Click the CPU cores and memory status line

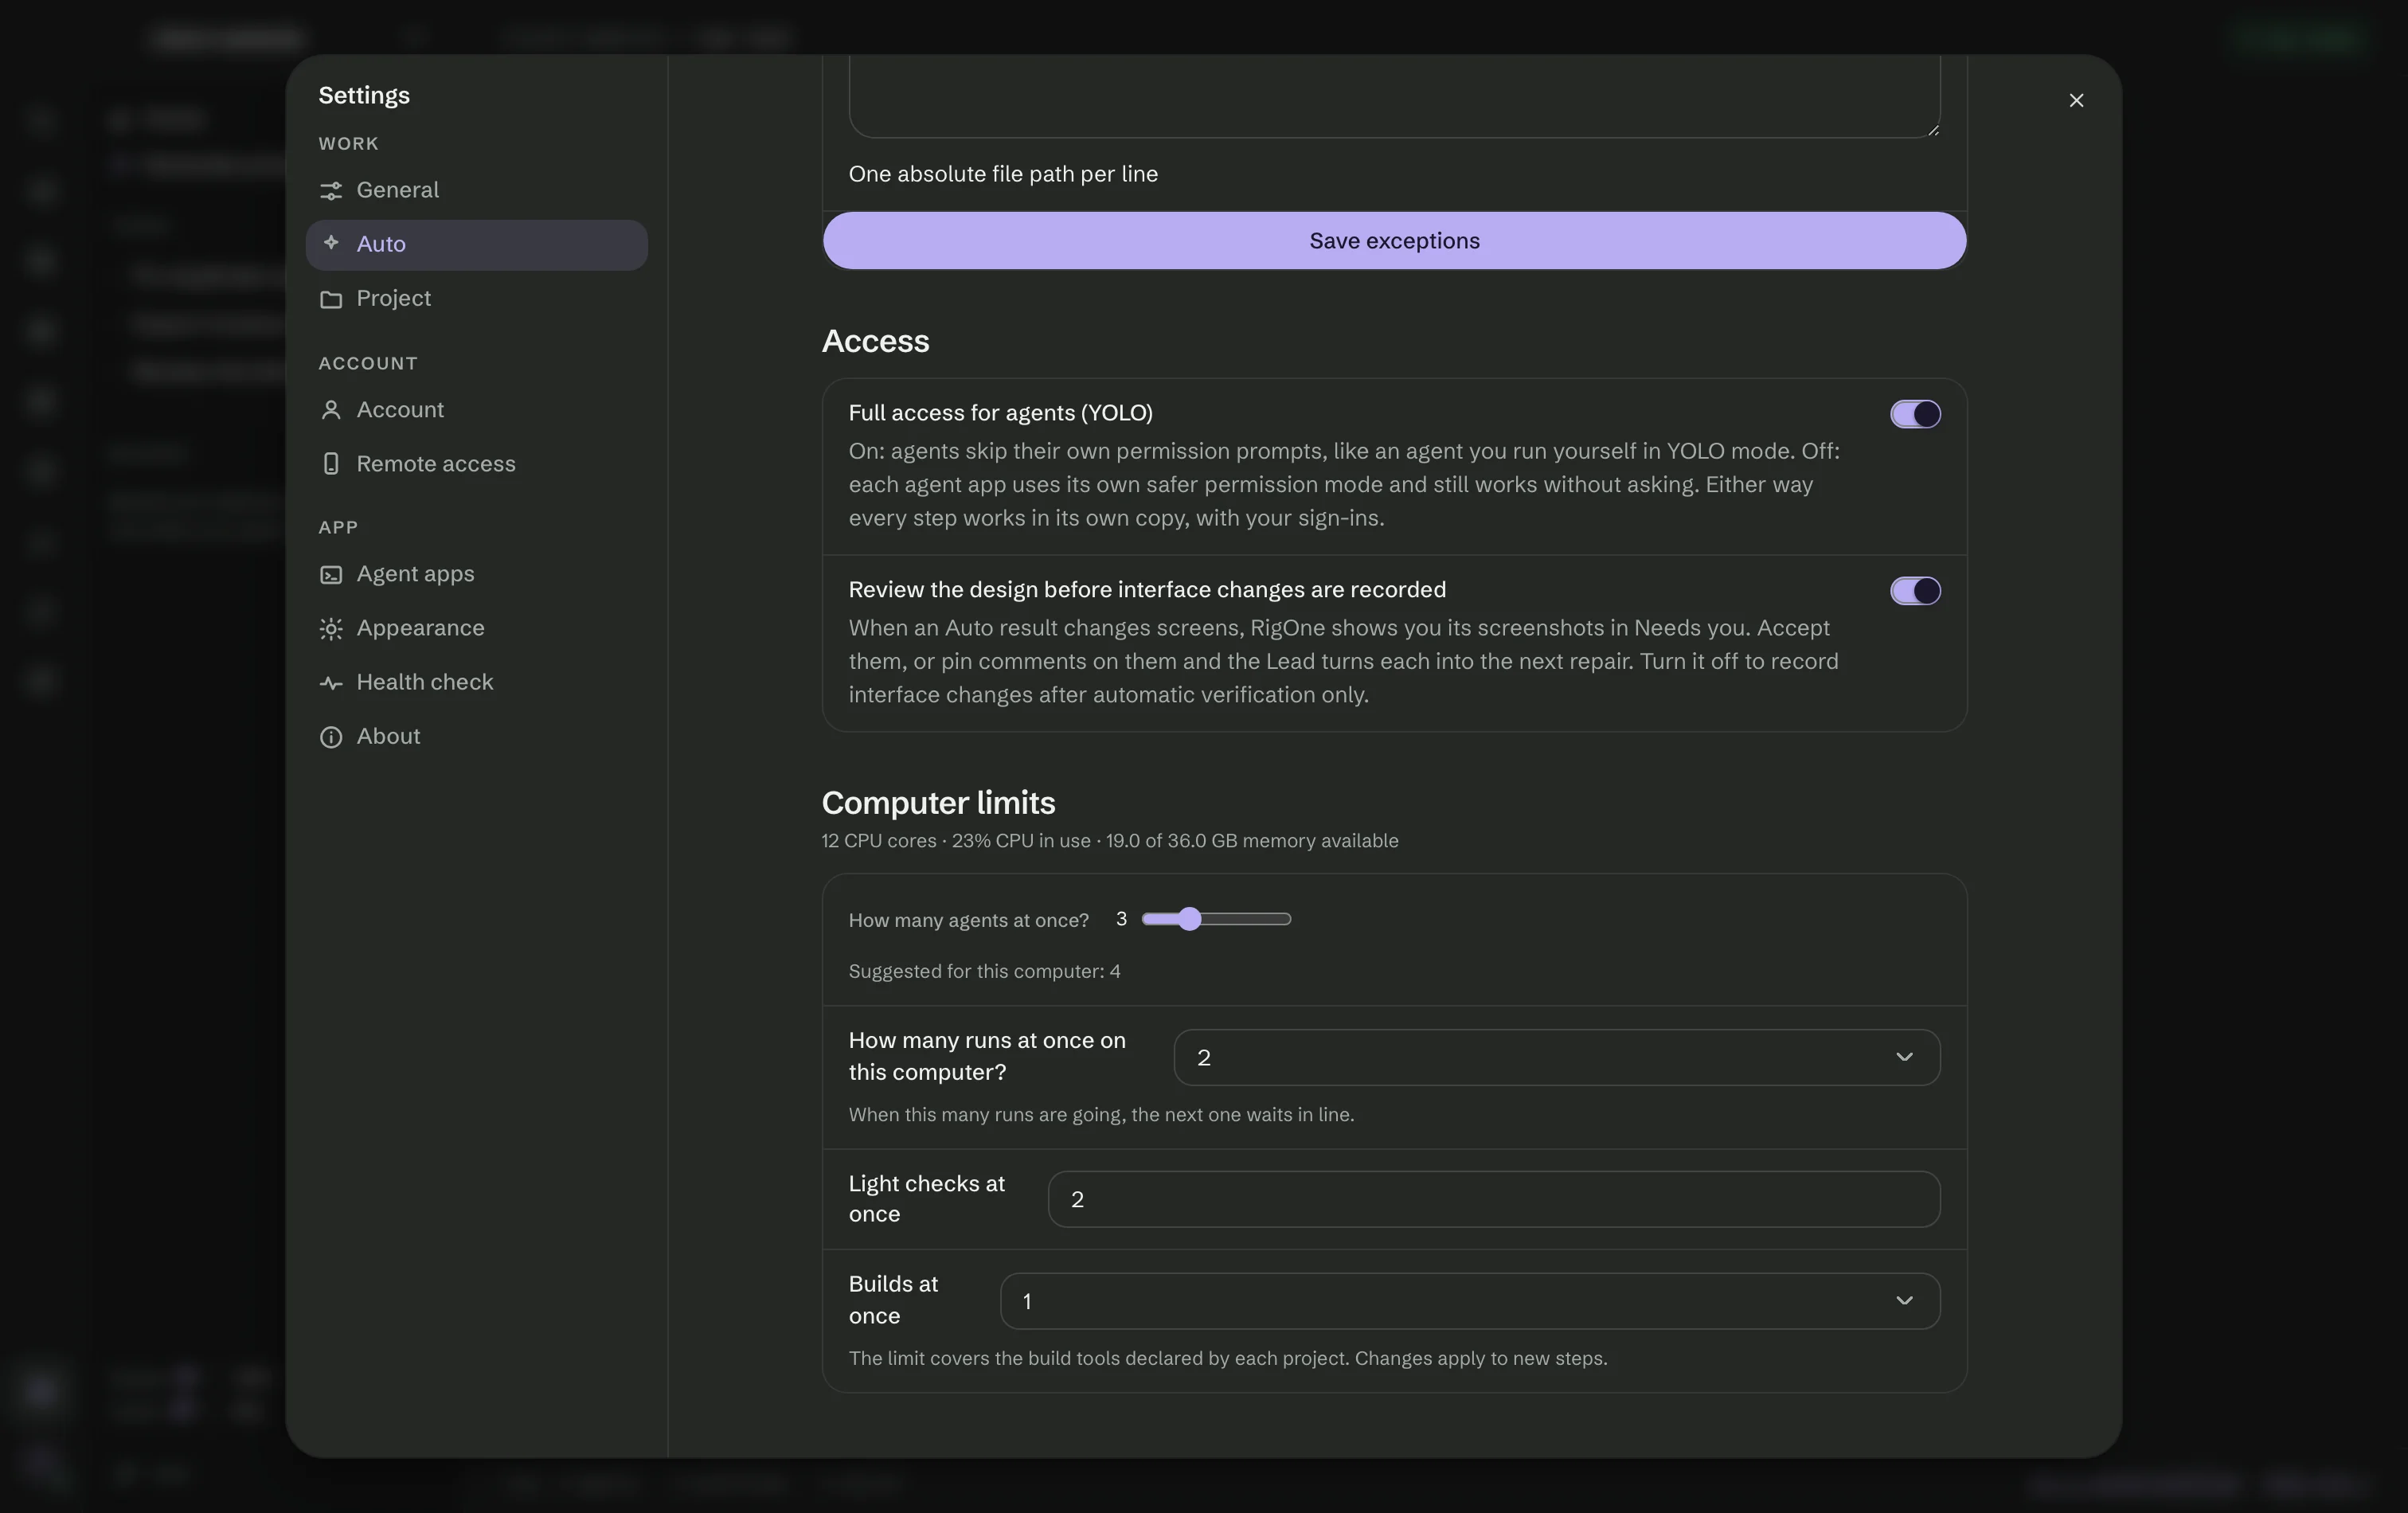1110,841
